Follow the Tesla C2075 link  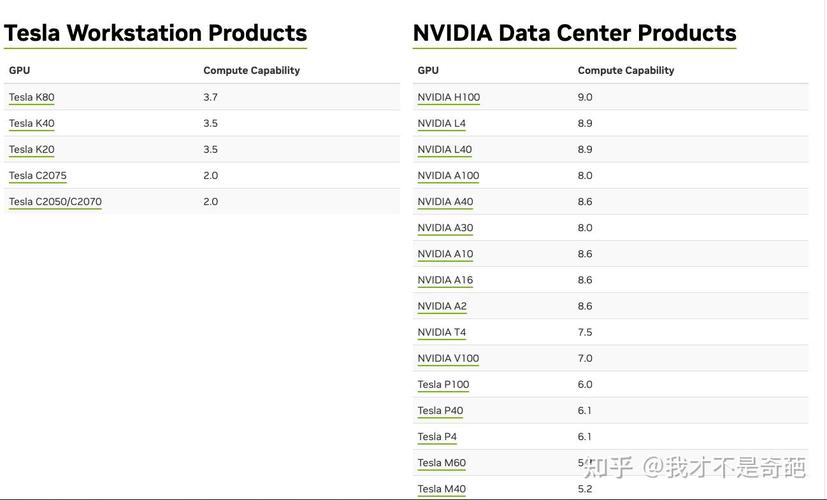click(x=38, y=176)
